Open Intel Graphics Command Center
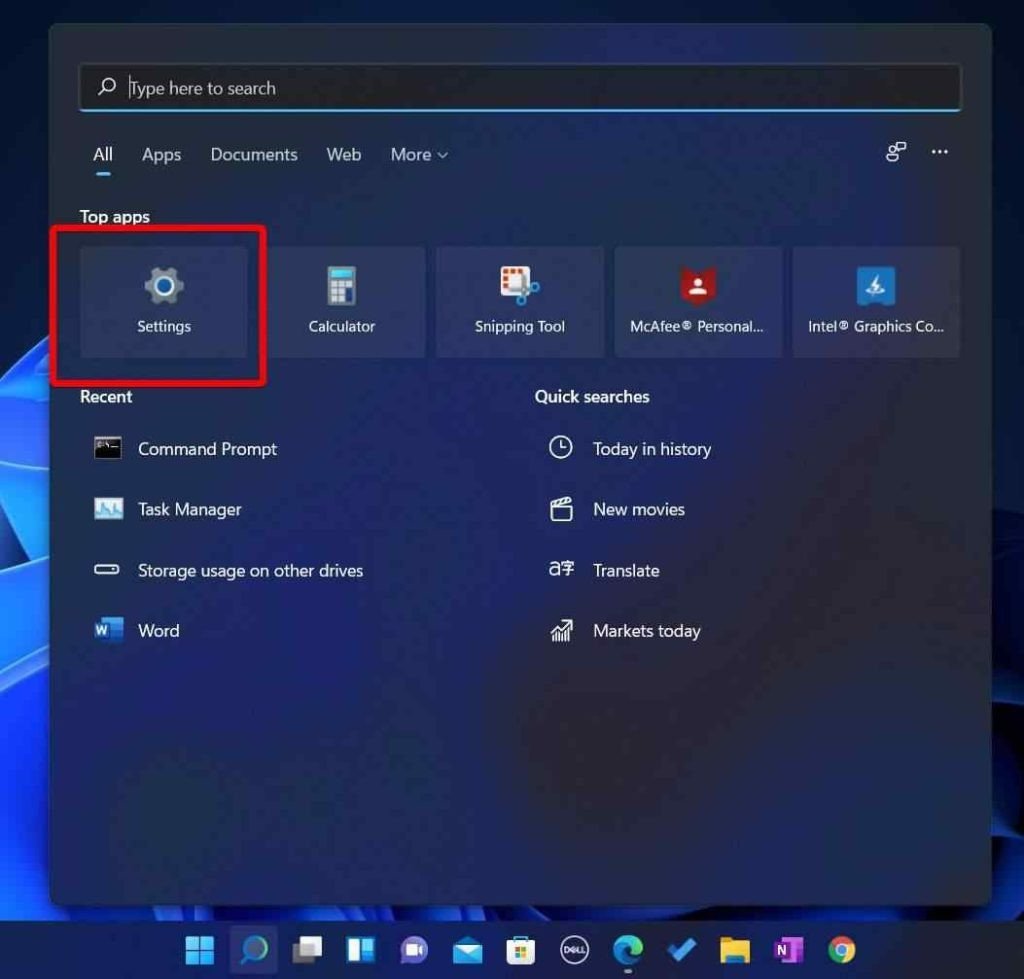 (875, 300)
